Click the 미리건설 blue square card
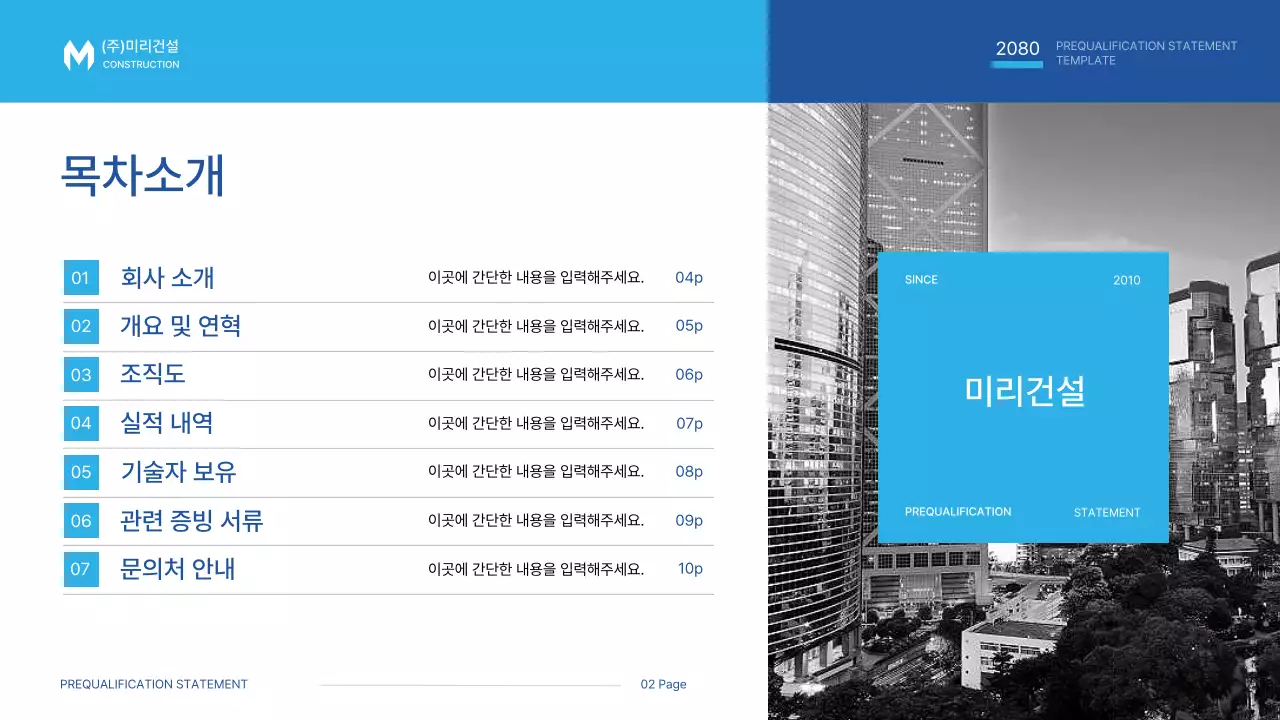Image resolution: width=1280 pixels, height=720 pixels. click(x=1023, y=393)
